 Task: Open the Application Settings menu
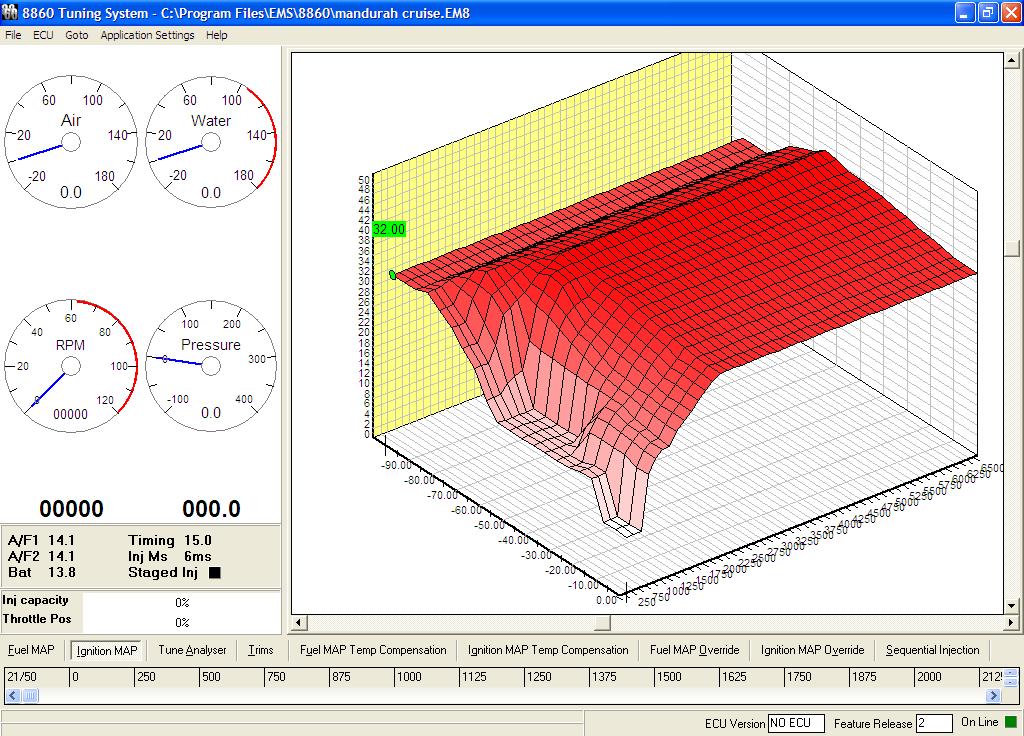pyautogui.click(x=147, y=35)
